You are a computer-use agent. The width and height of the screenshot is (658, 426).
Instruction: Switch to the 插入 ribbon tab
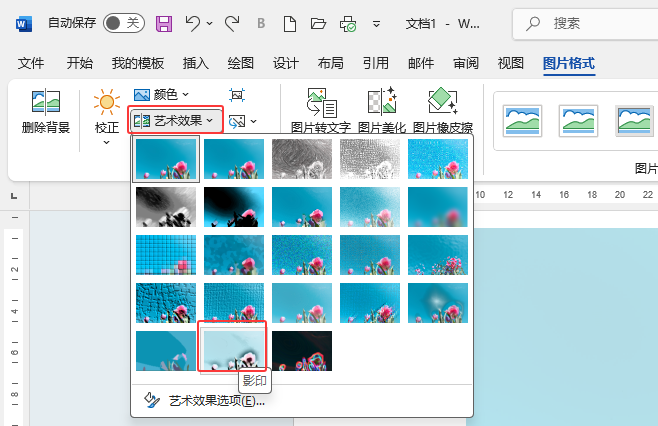[x=196, y=63]
